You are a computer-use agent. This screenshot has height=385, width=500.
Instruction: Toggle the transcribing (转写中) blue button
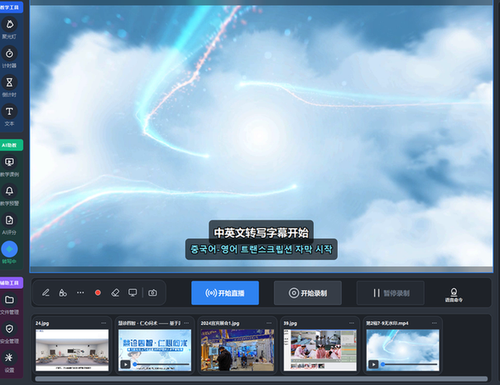(9, 249)
